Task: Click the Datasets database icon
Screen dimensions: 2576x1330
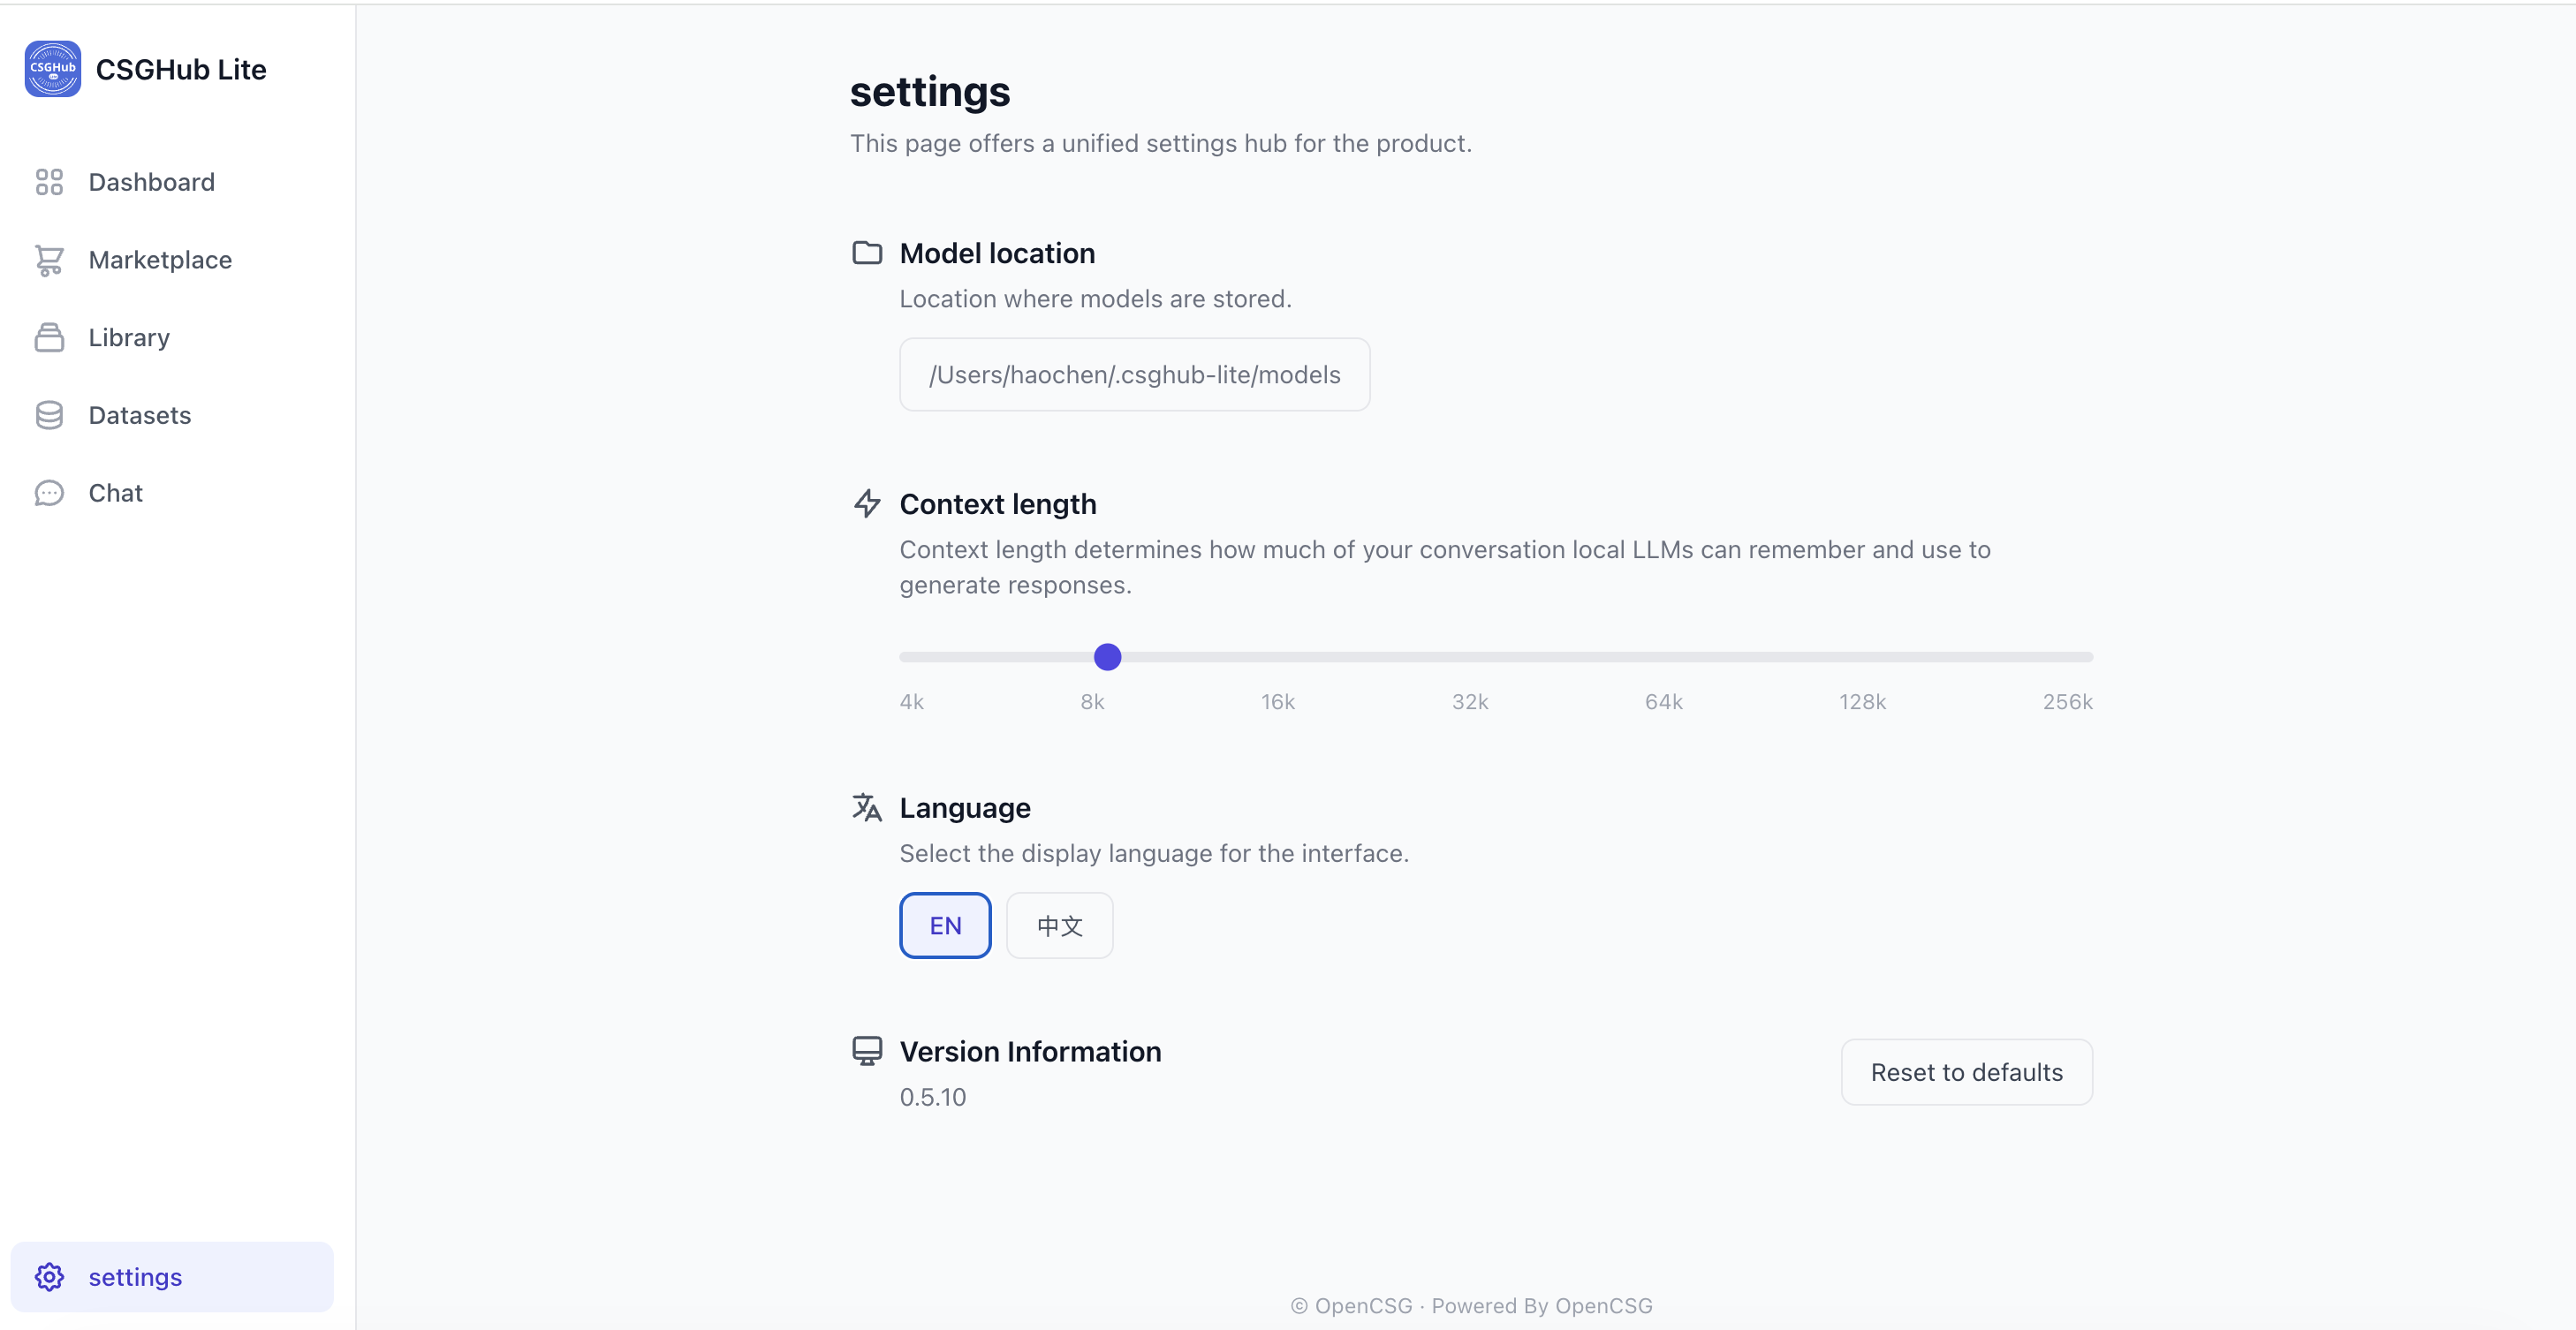Action: coord(49,415)
